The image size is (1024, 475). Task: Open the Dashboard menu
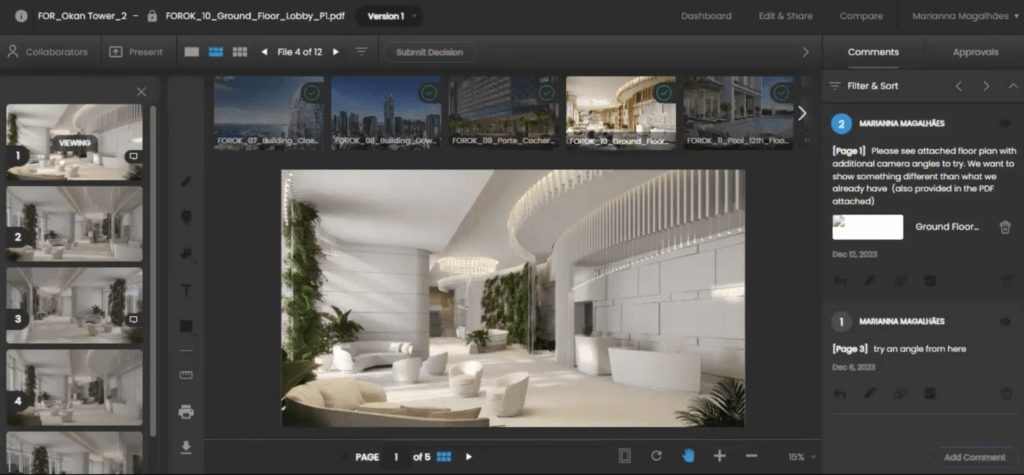706,16
